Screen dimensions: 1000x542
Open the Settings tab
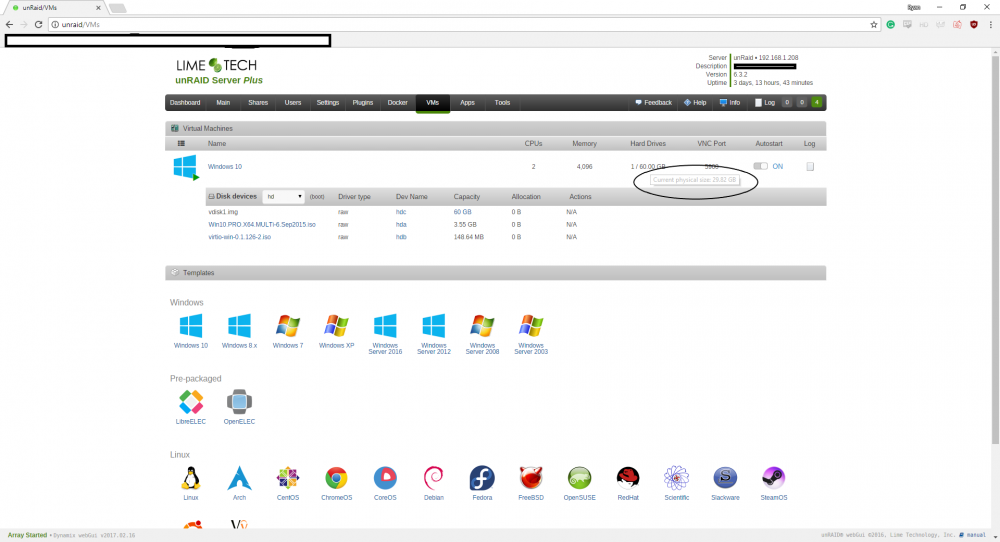coord(328,103)
